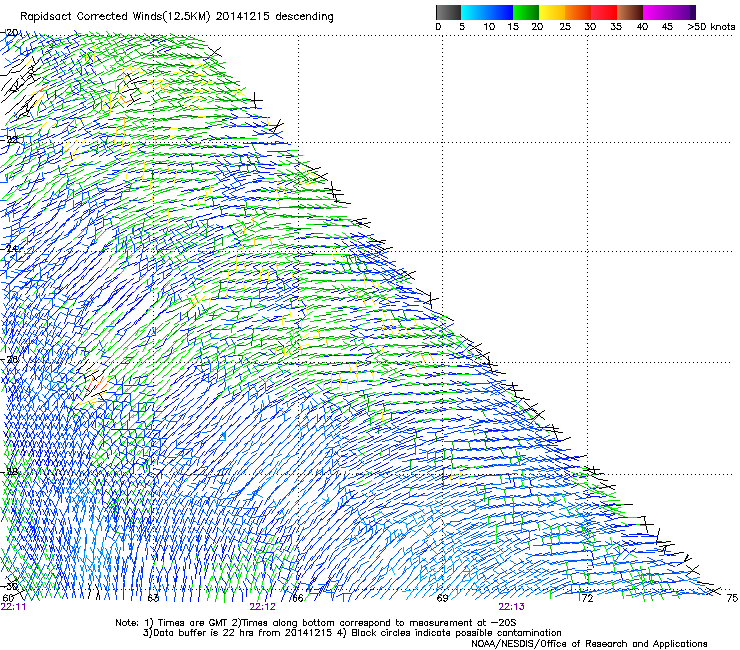Viewport: 740px width, 650px height.
Task: Click the red 30-35 knots legend swatch
Action: click(x=604, y=12)
